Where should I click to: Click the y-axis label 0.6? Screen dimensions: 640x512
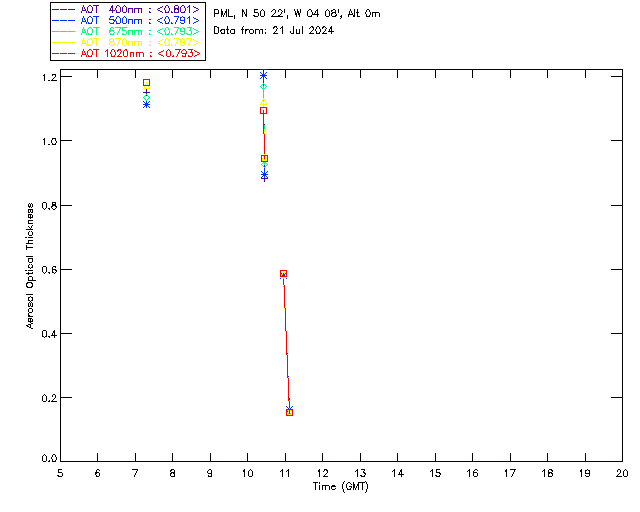[49, 269]
